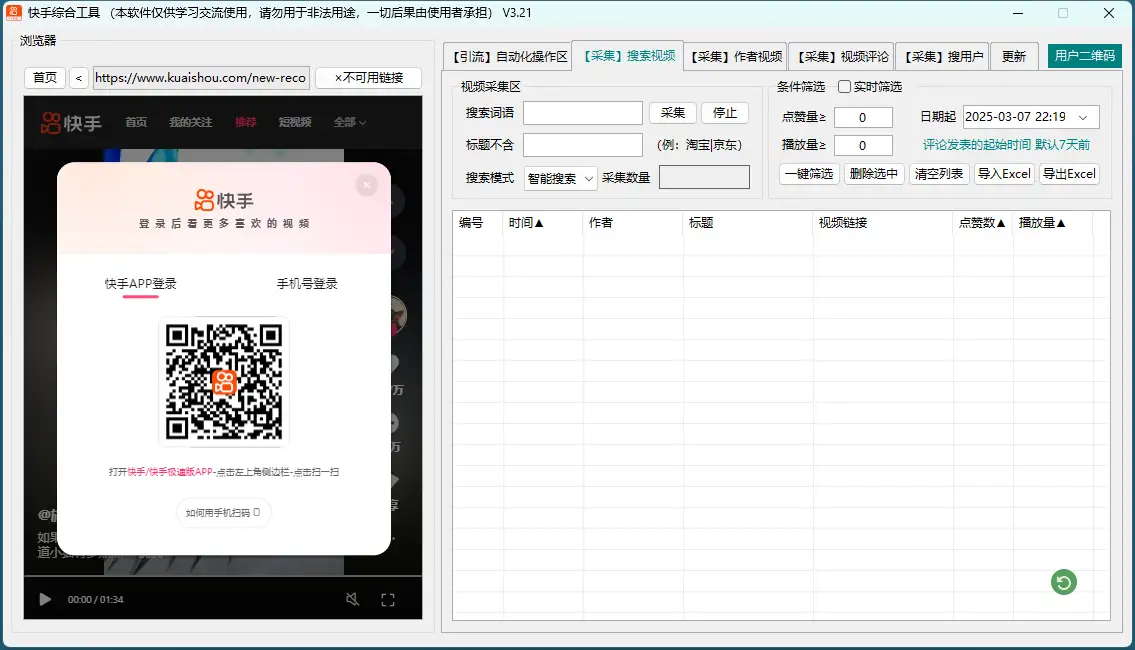Click the 搜索词语 input field

pyautogui.click(x=582, y=113)
